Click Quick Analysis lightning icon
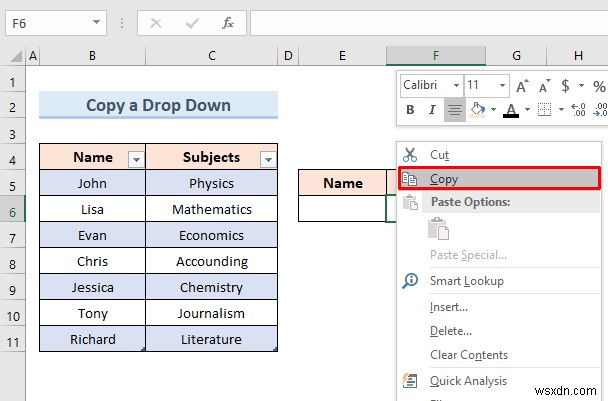This screenshot has width=608, height=401. pos(409,380)
